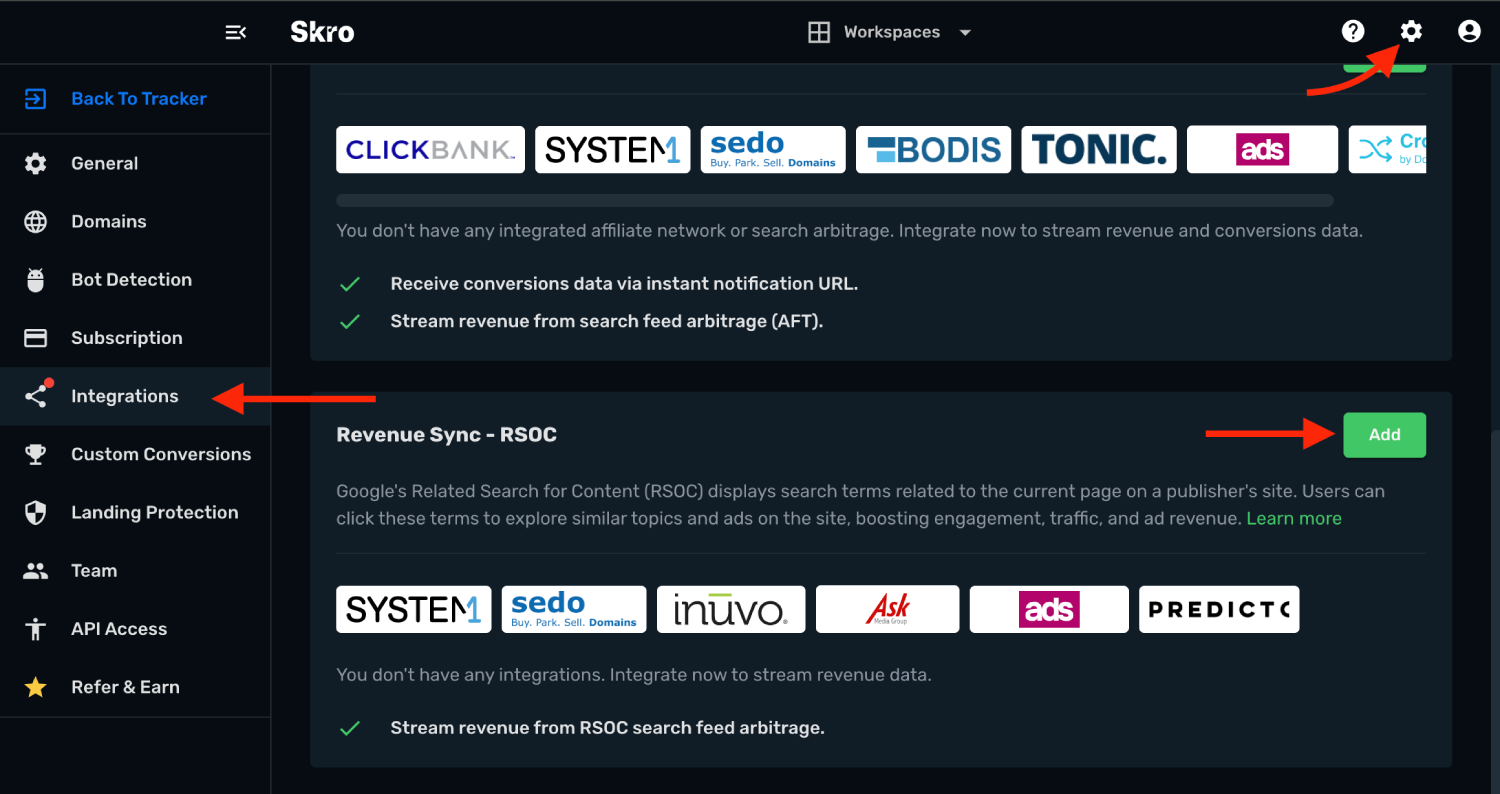
Task: Open the API Access menu item
Action: click(135, 629)
